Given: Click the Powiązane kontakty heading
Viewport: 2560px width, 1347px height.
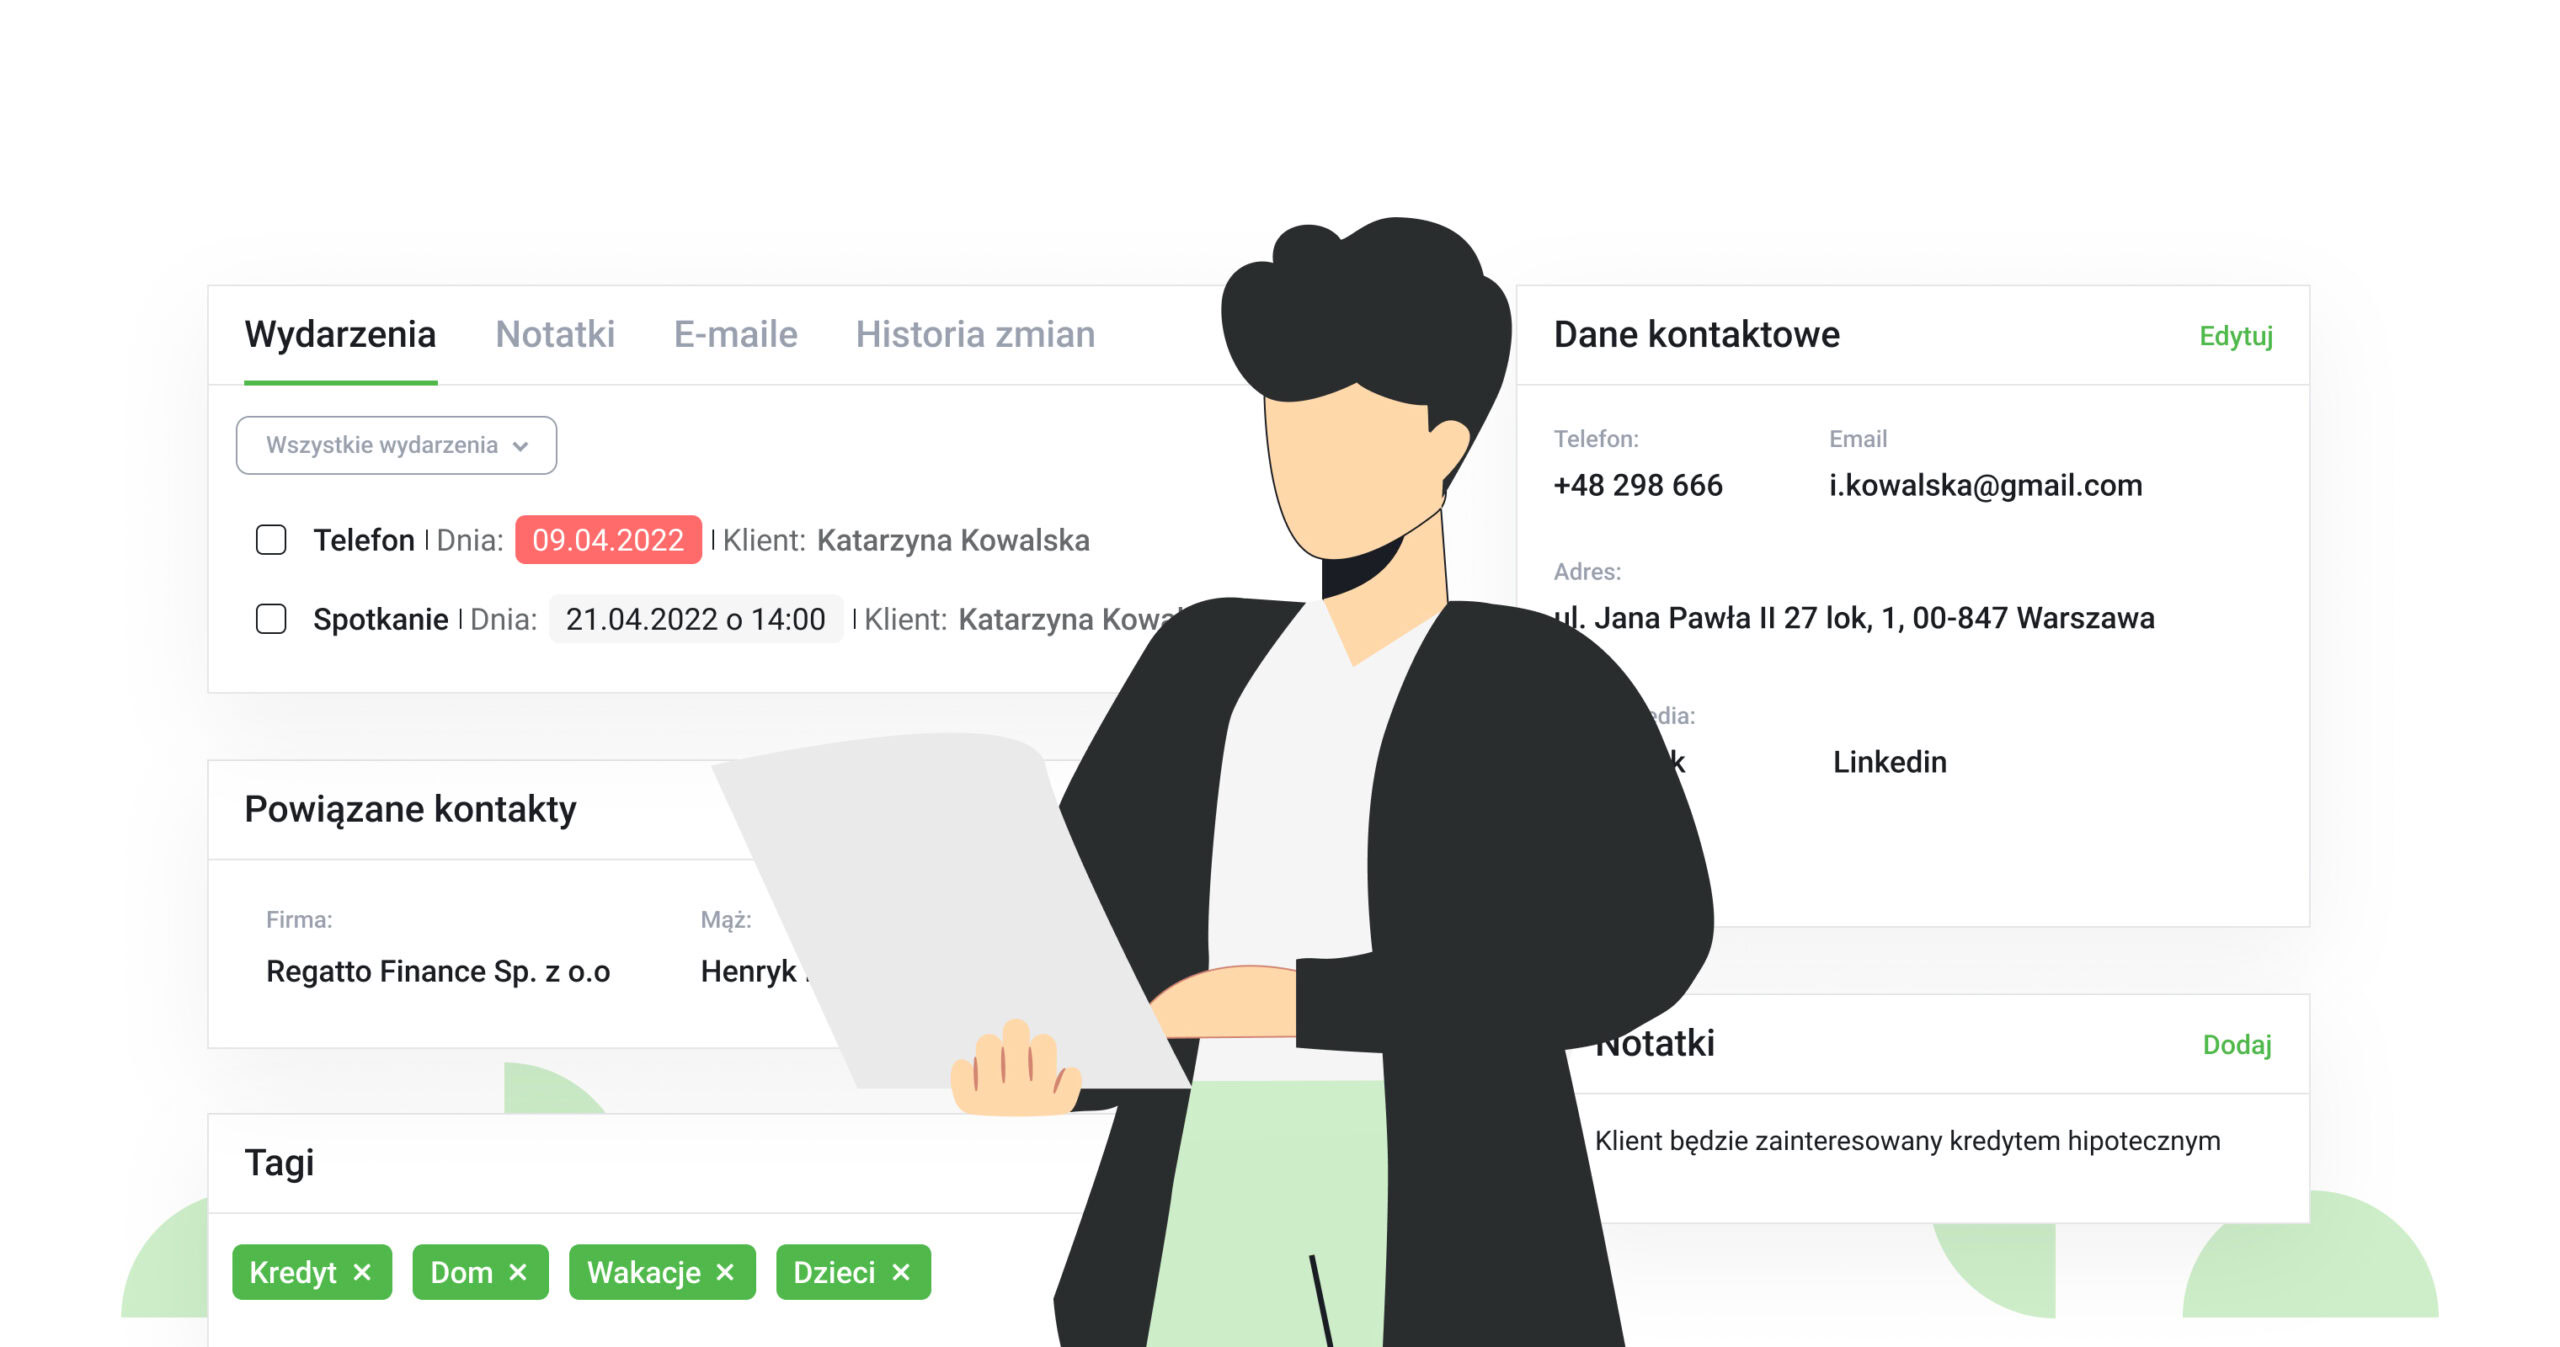Looking at the screenshot, I should tap(410, 809).
